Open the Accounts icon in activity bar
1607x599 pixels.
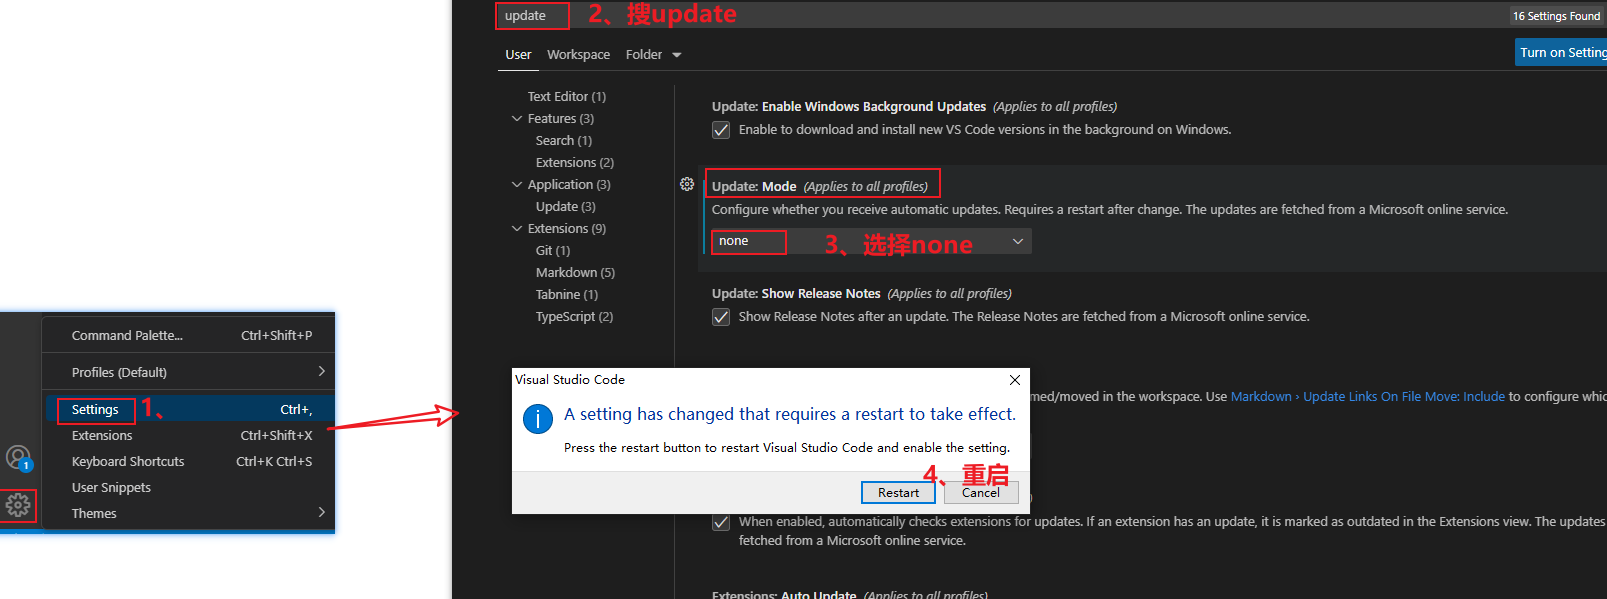[x=18, y=458]
